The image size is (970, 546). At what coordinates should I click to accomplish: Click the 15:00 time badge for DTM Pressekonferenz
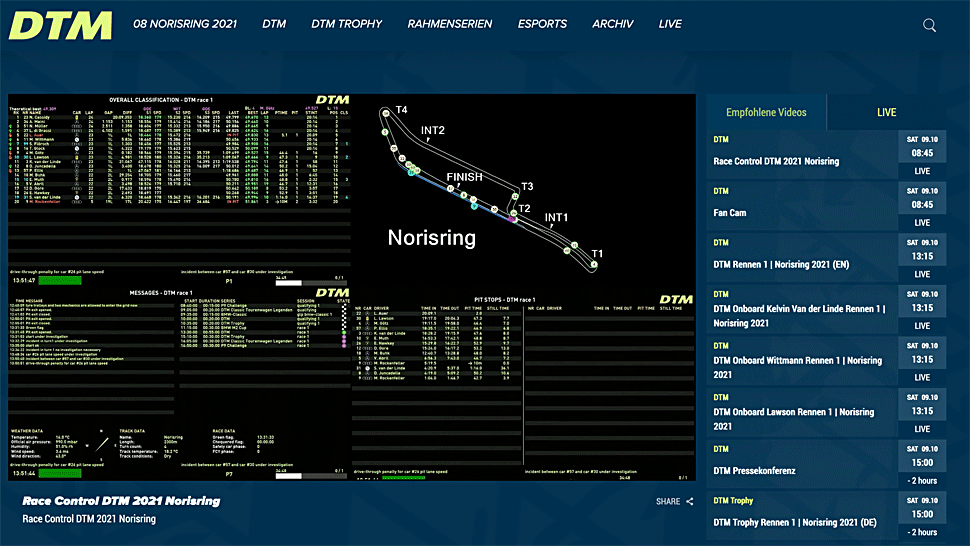pos(922,463)
